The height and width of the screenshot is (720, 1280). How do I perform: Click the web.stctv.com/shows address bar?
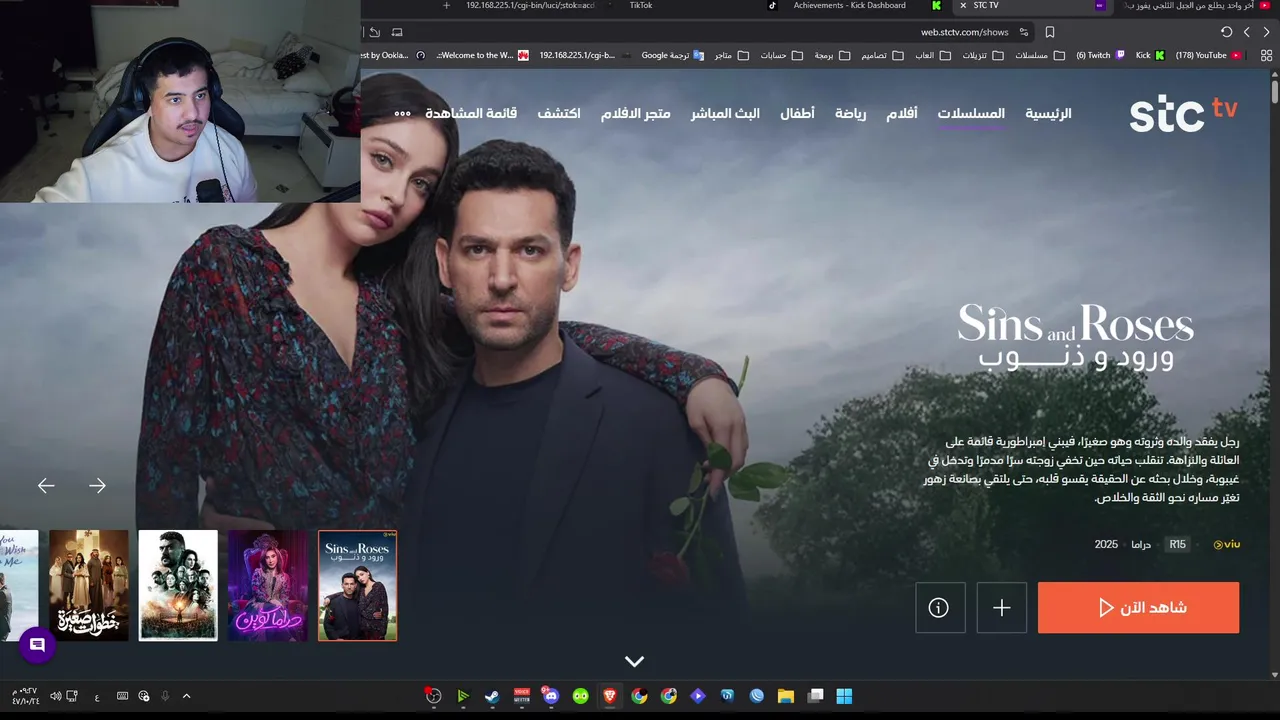point(965,32)
